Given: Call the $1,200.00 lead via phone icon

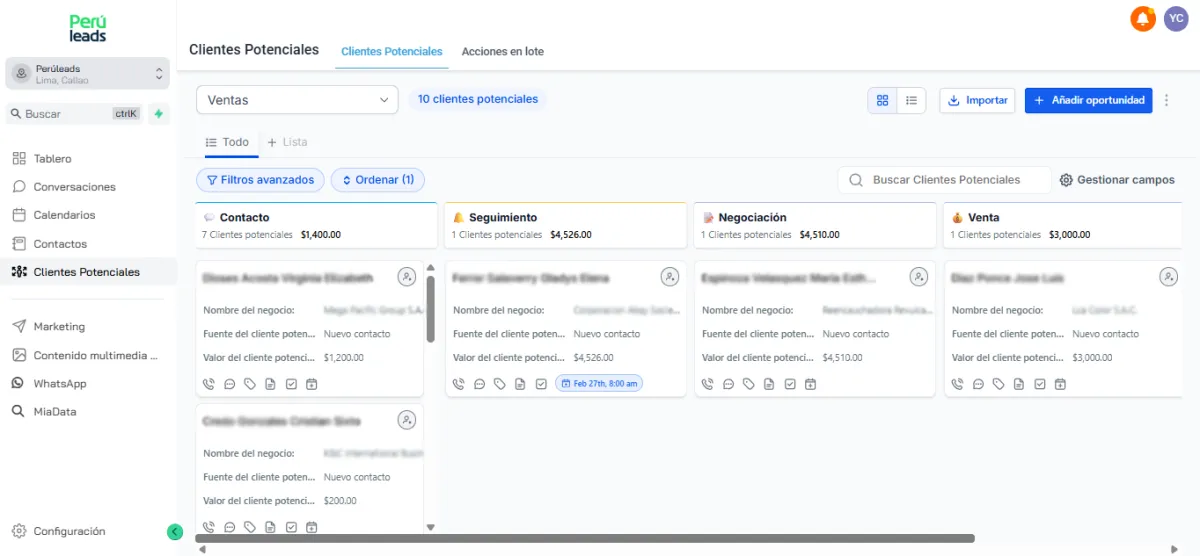Looking at the screenshot, I should click(208, 383).
